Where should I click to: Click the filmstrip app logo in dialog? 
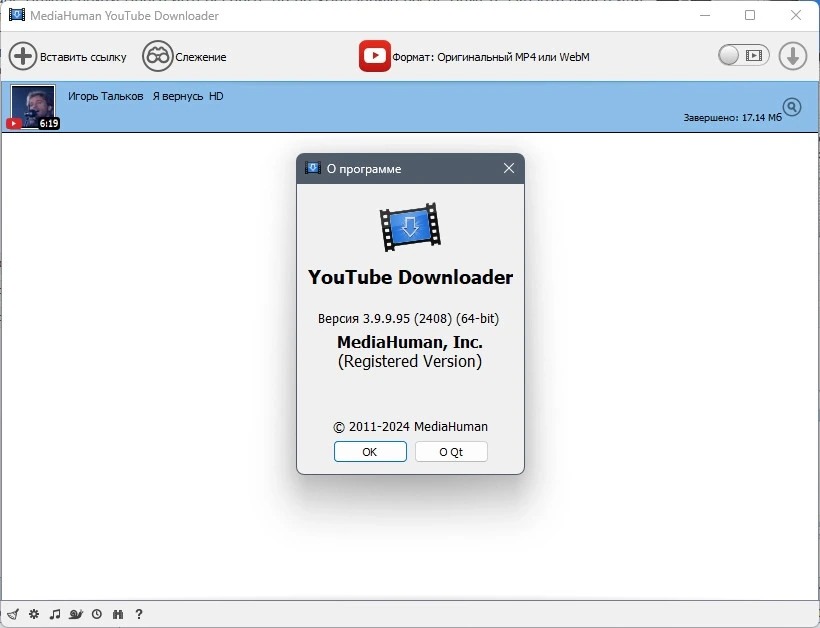click(x=410, y=227)
